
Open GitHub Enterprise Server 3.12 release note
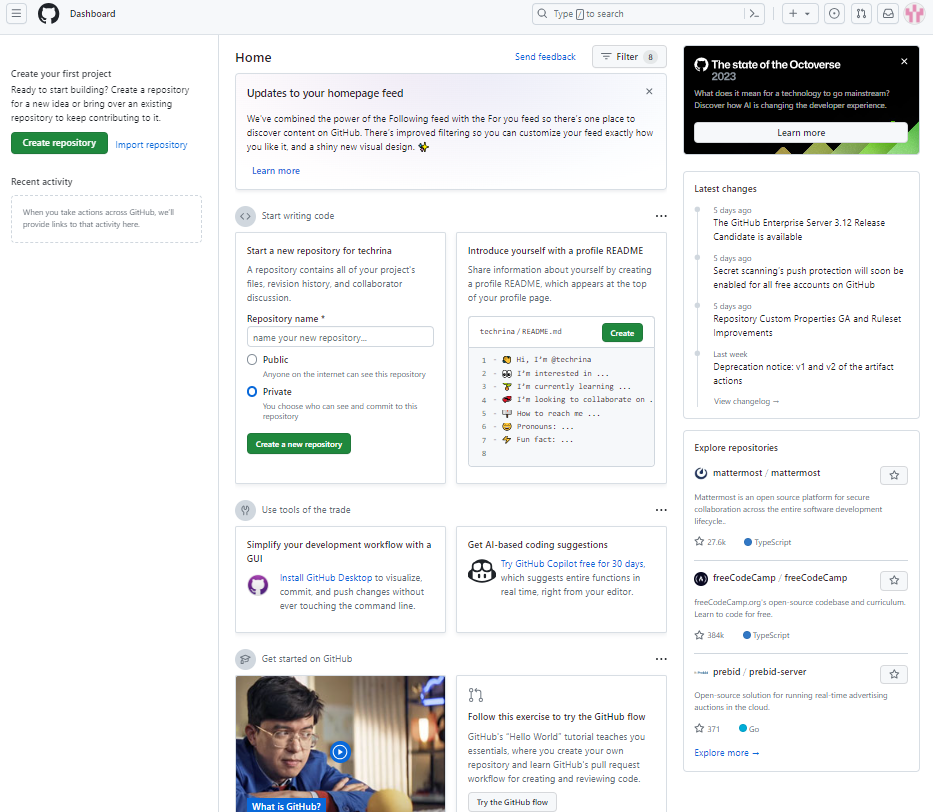point(799,230)
